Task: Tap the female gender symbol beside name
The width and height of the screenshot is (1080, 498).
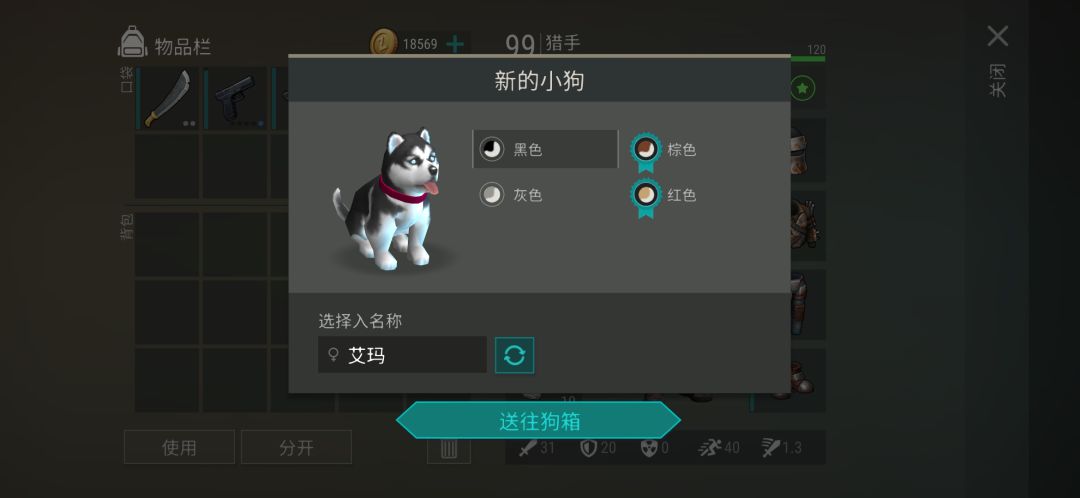Action: [x=333, y=355]
